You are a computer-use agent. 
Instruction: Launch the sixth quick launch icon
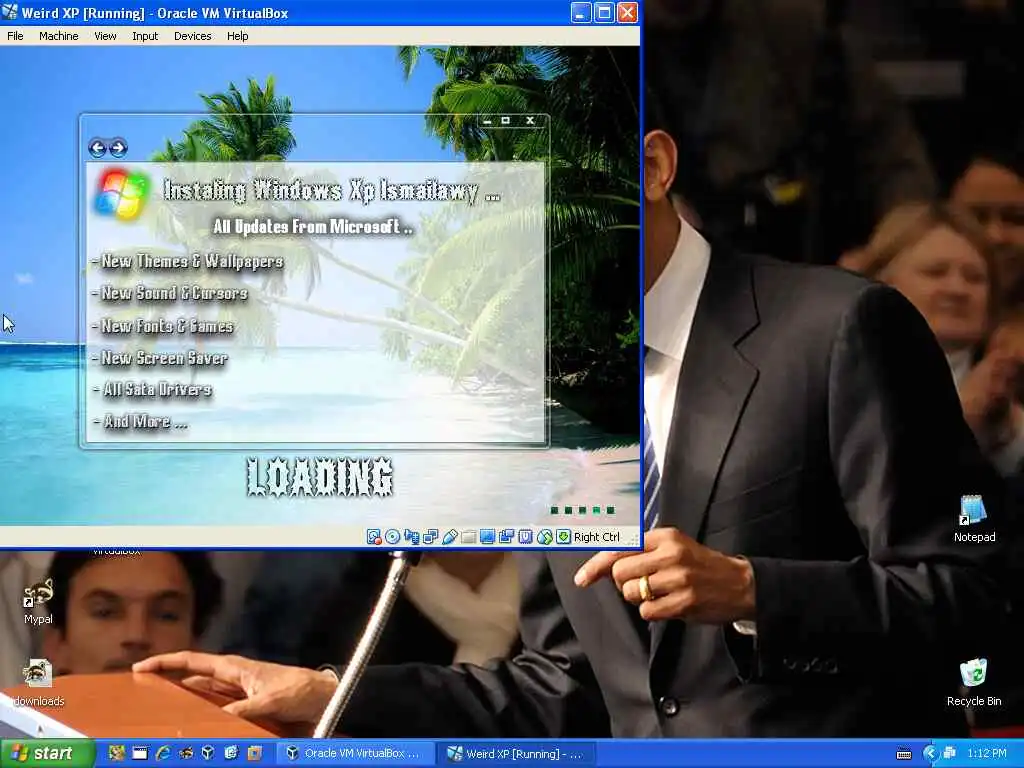(x=231, y=753)
